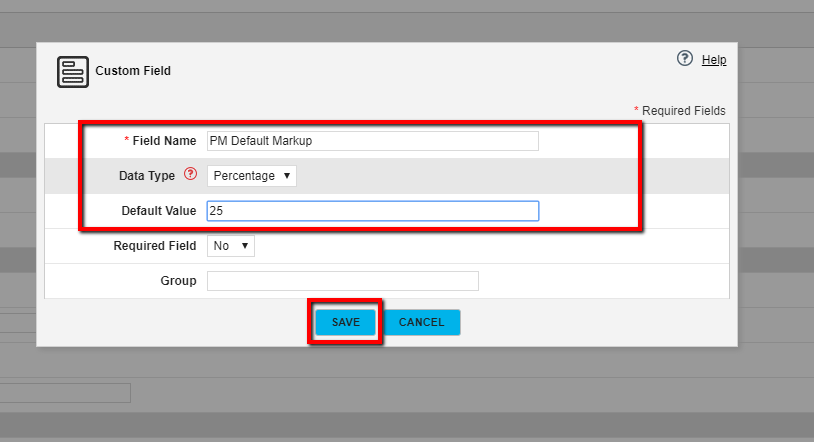Click the circled question mark beside Help
This screenshot has height=442, width=814.
click(685, 59)
